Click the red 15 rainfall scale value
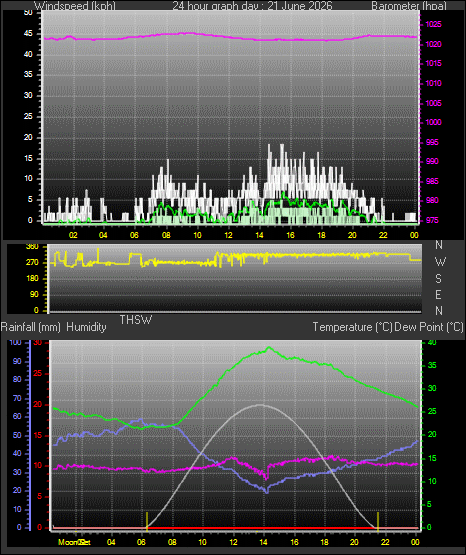The image size is (466, 555). tap(37, 436)
